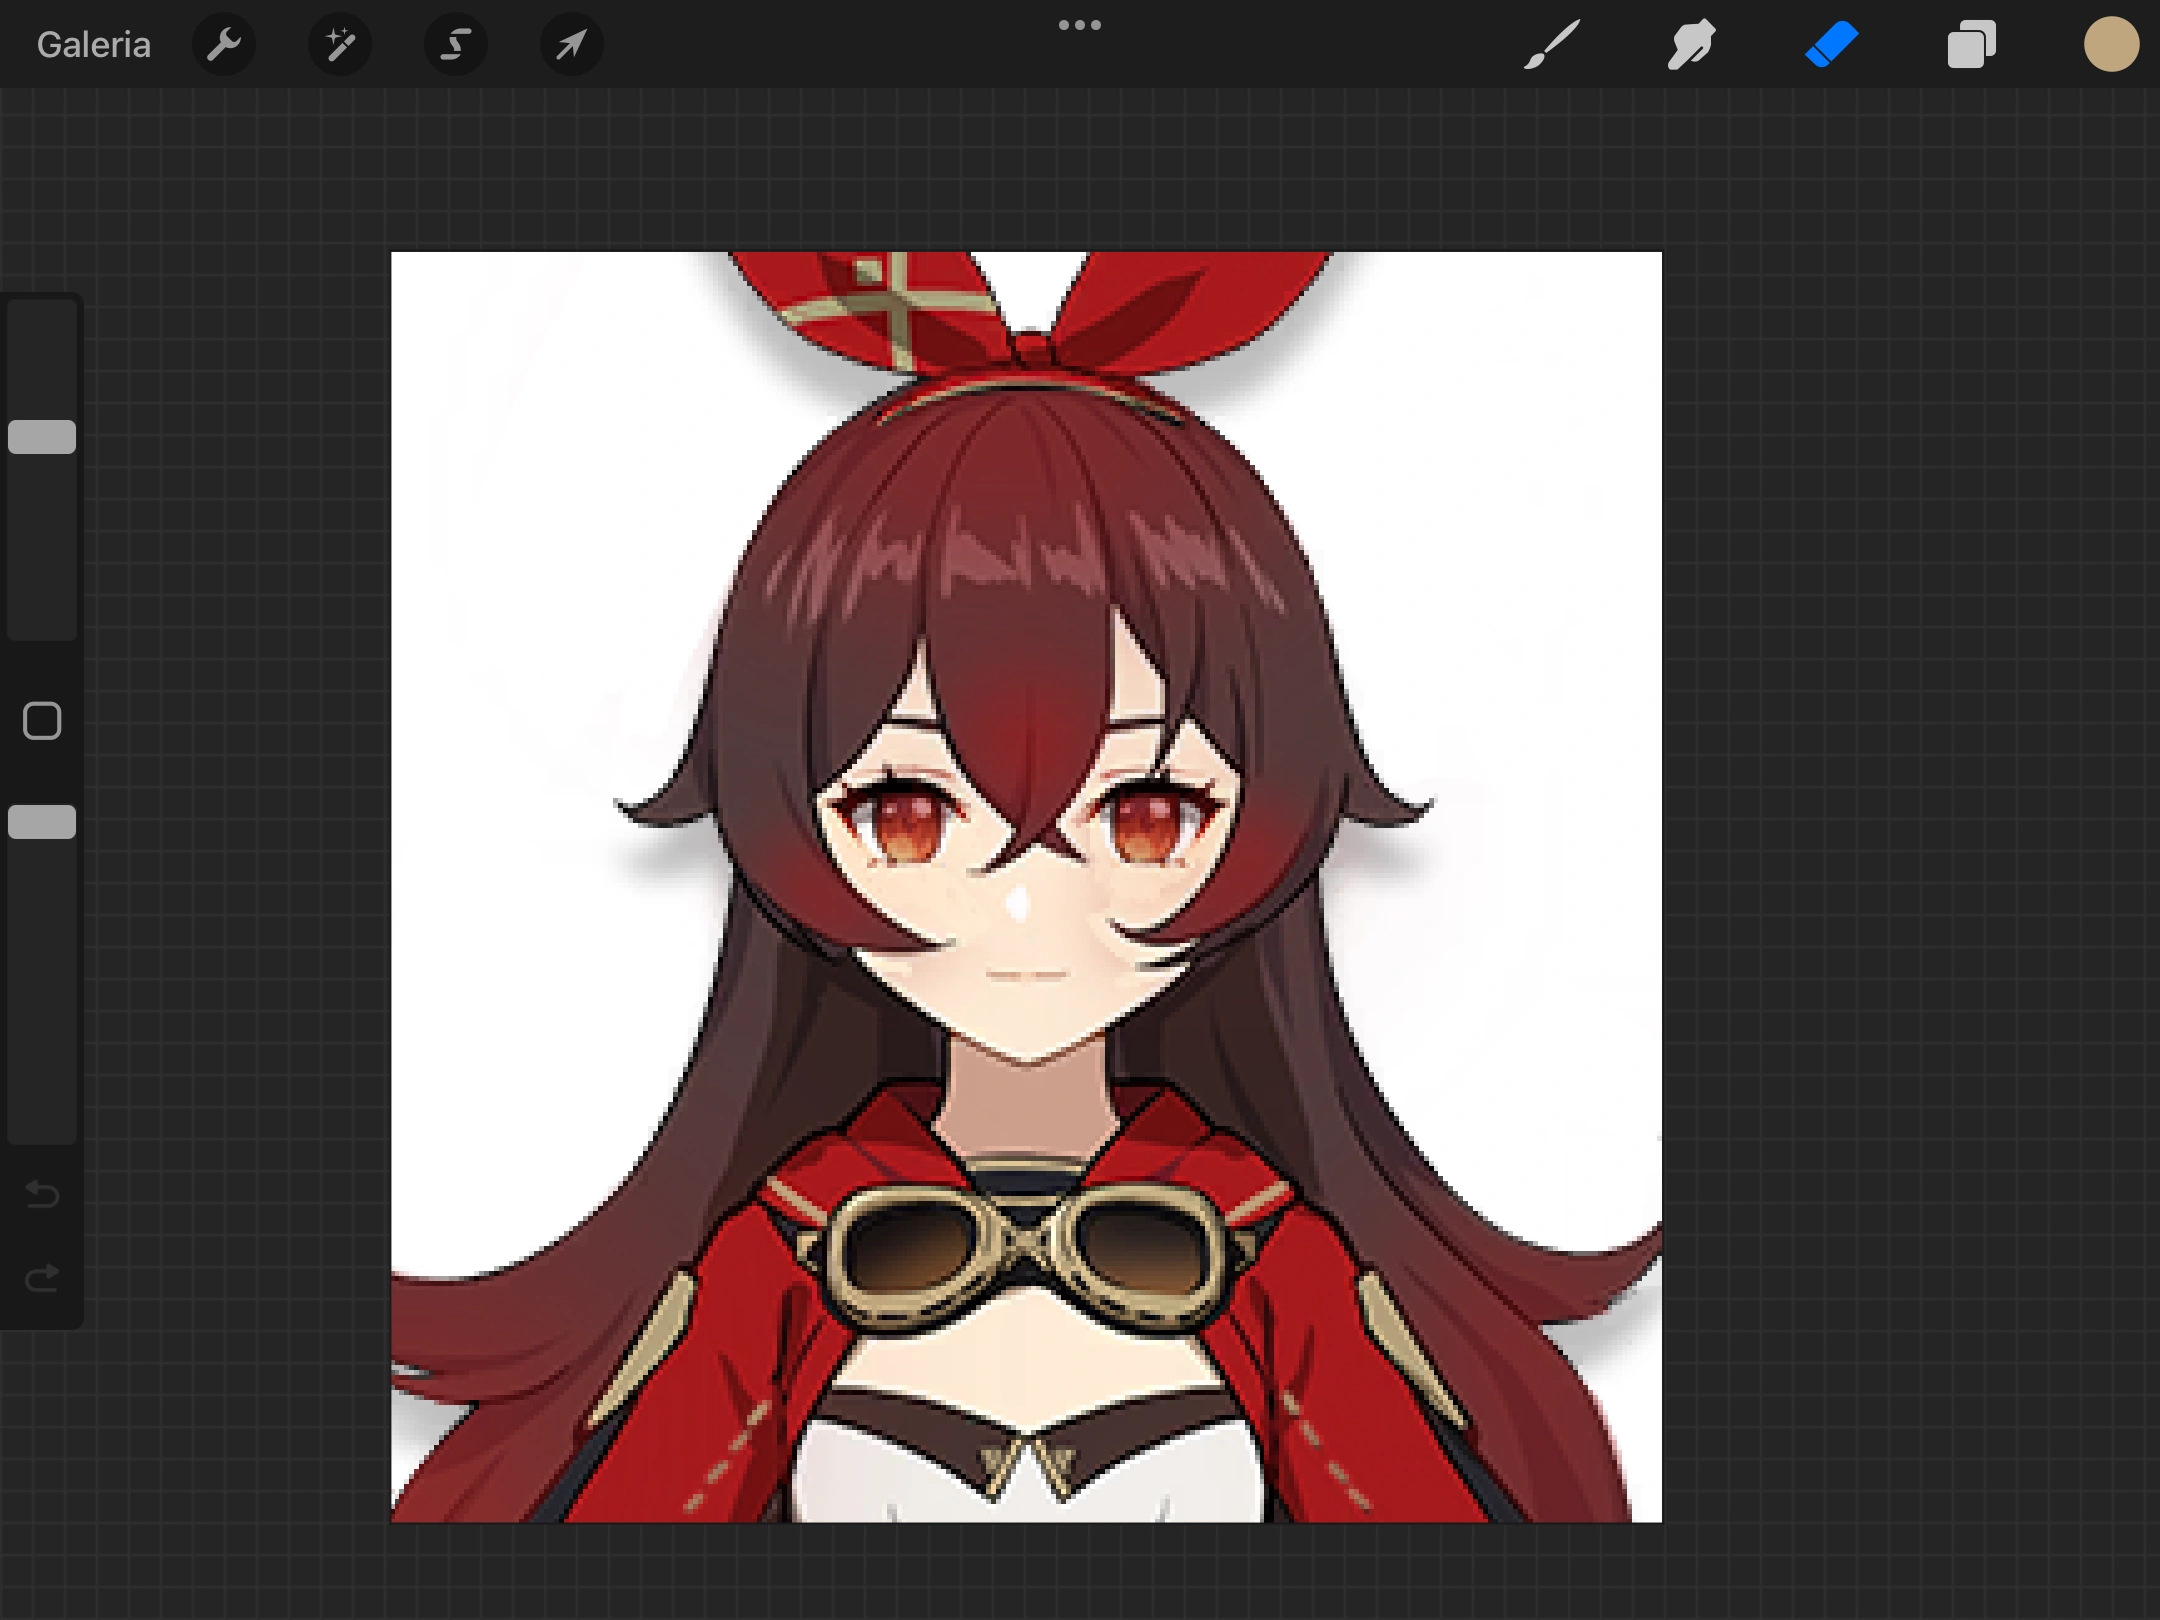This screenshot has height=1620, width=2160.
Task: Activate the Selection tool
Action: pos(456,44)
